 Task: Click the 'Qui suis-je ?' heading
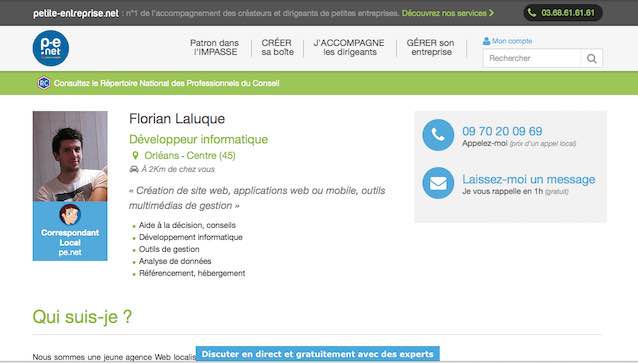82,317
